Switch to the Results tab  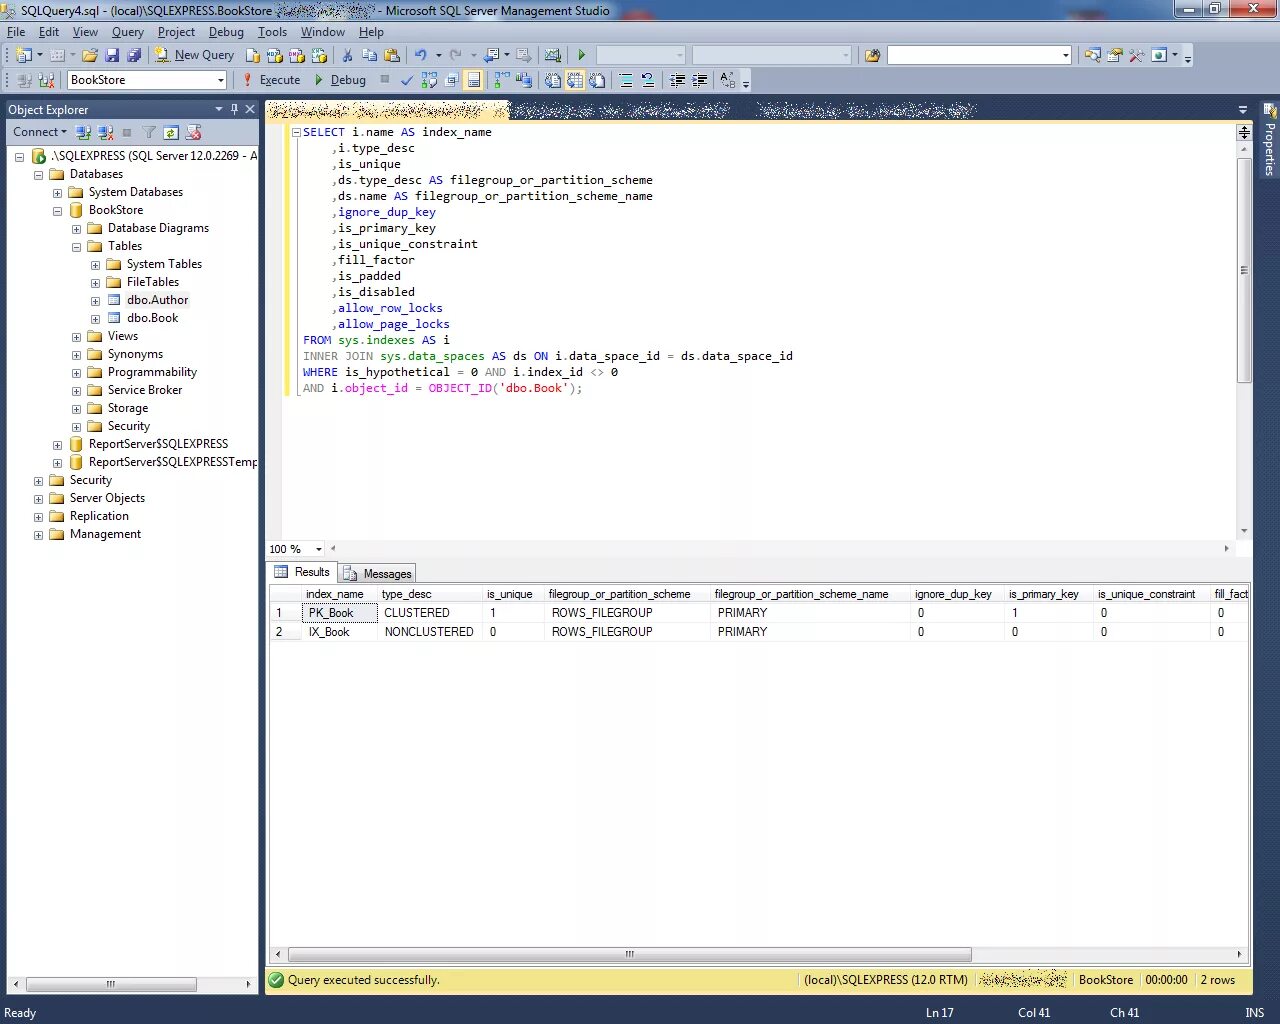pos(302,572)
